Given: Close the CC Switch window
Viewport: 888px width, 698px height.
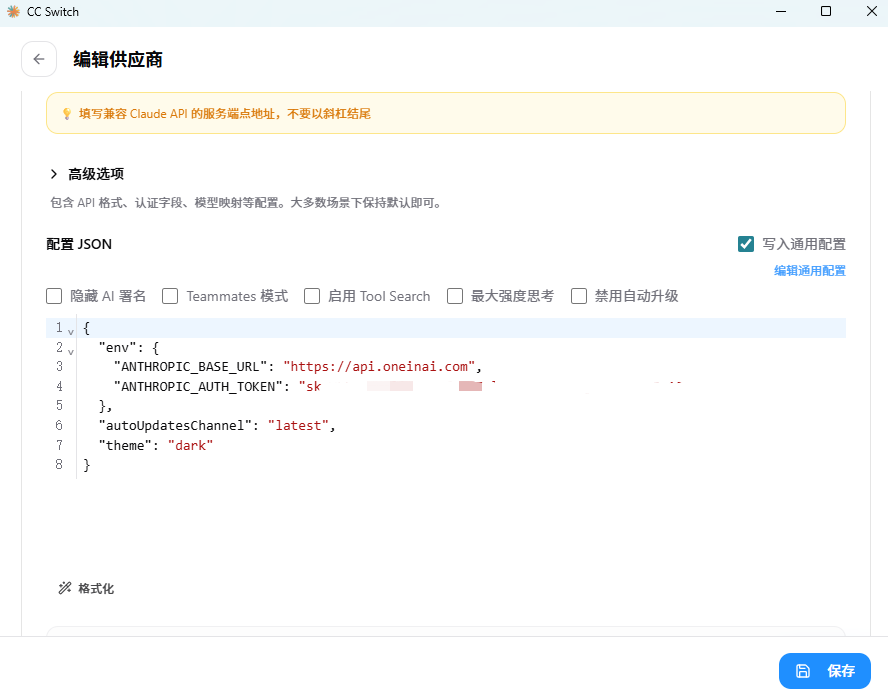Looking at the screenshot, I should [x=872, y=11].
